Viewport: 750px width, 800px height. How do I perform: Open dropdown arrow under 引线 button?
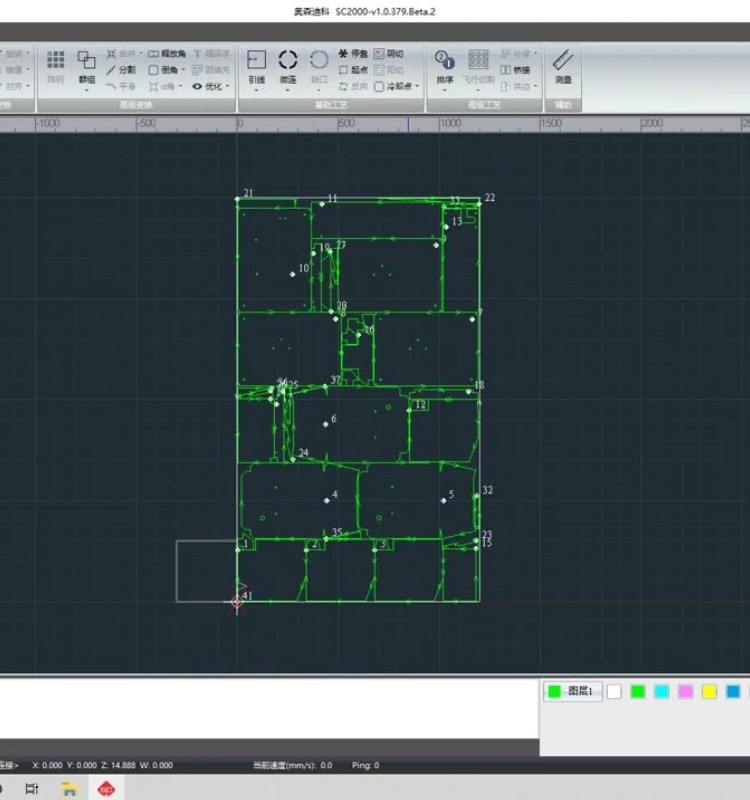pos(257,90)
